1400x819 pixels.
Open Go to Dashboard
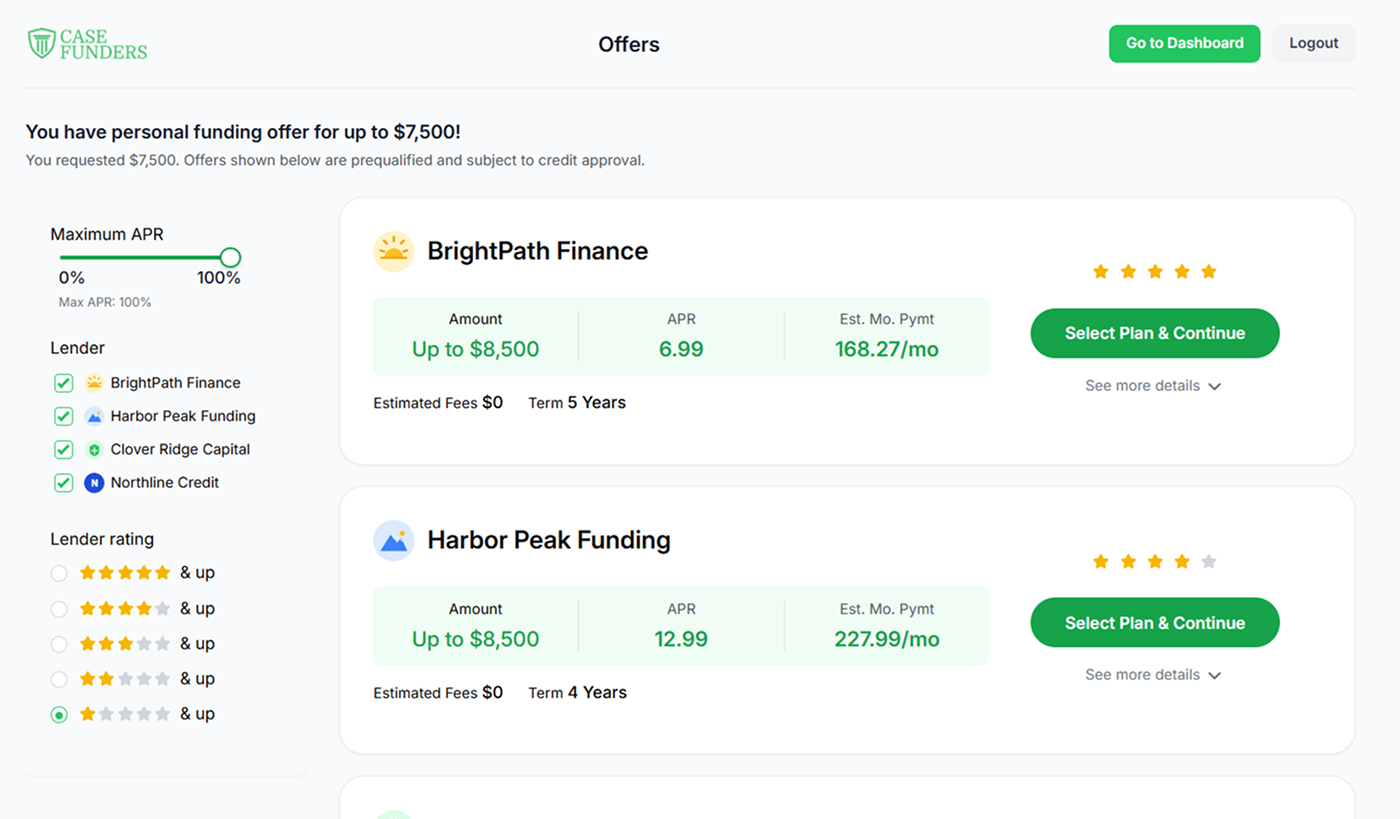pos(1184,43)
